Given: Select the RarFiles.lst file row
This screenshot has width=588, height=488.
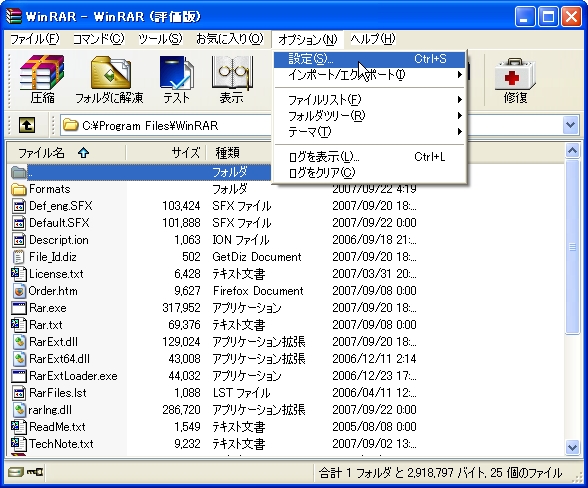Looking at the screenshot, I should 214,393.
